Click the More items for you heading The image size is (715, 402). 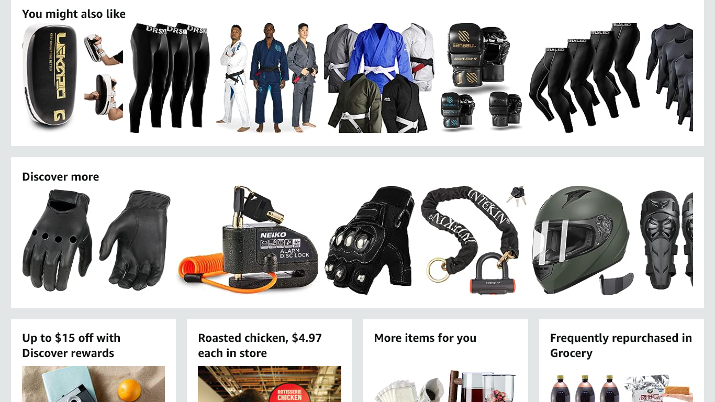[x=425, y=338]
